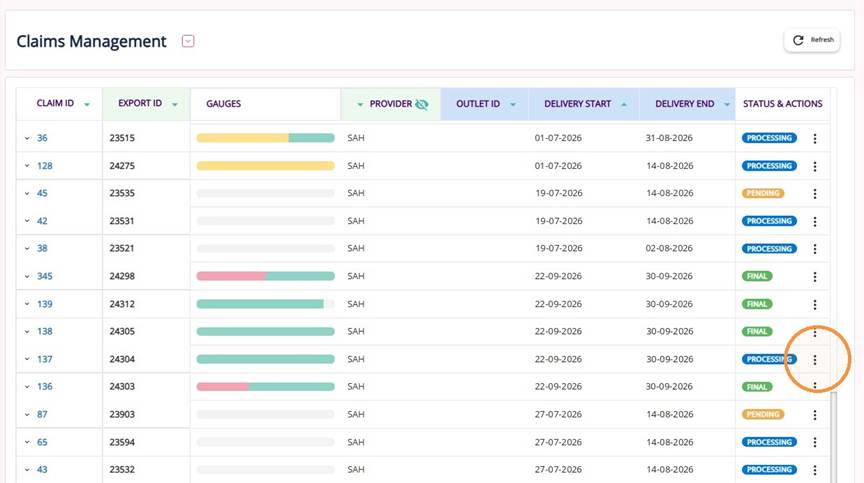Toggle the Provider column visibility eye icon
Screen dimensions: 864x483
[422, 104]
